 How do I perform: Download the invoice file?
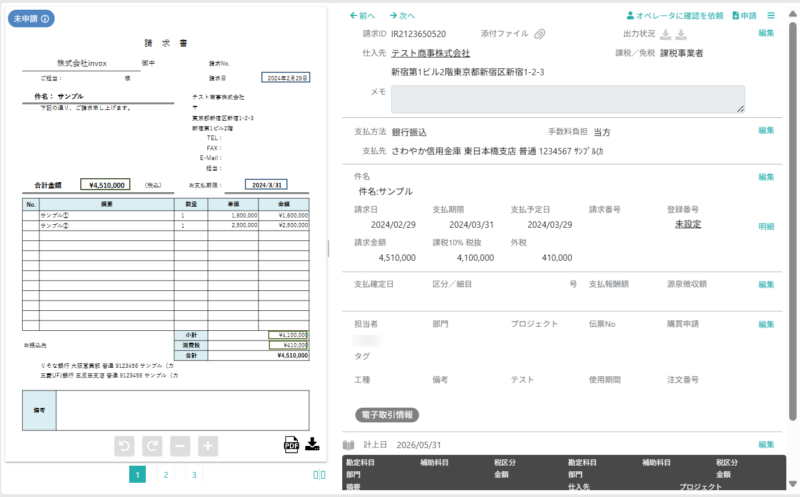(x=312, y=444)
